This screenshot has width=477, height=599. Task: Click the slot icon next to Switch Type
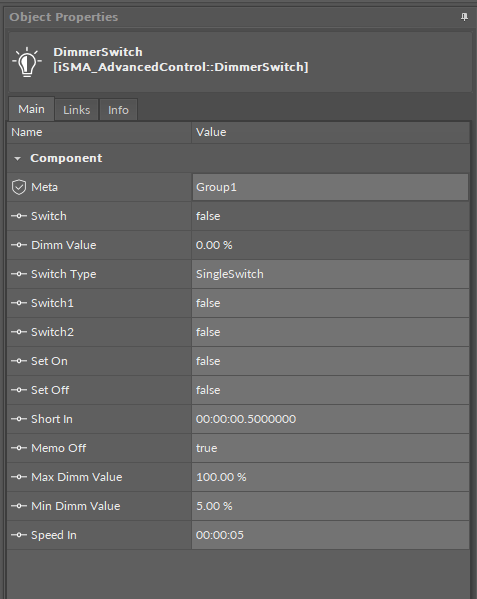click(19, 274)
